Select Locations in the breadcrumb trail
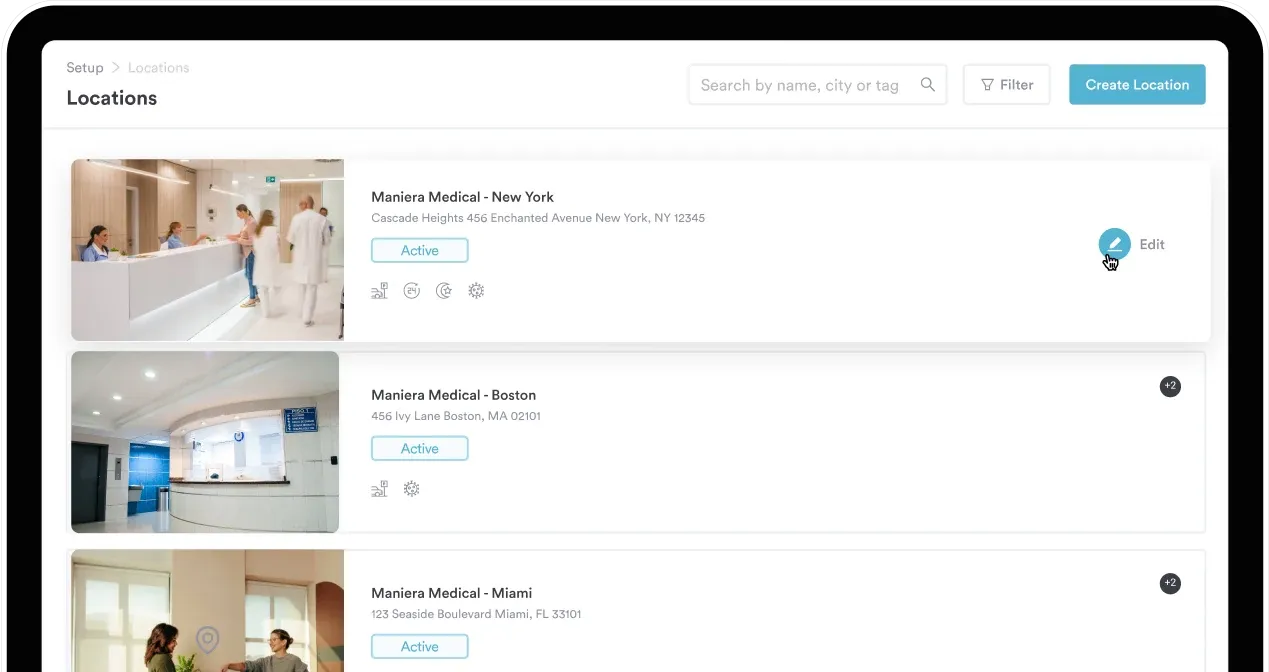 158,67
